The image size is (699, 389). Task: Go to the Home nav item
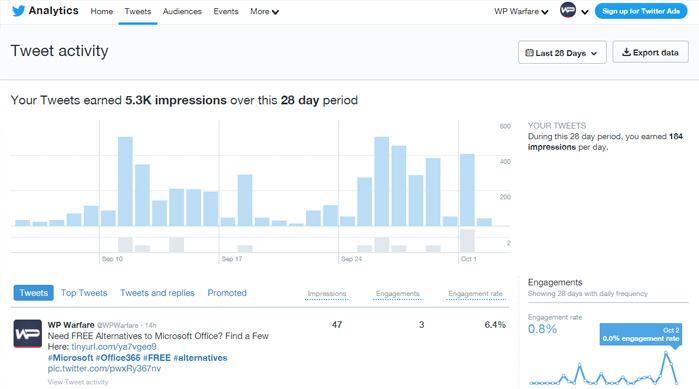[102, 12]
